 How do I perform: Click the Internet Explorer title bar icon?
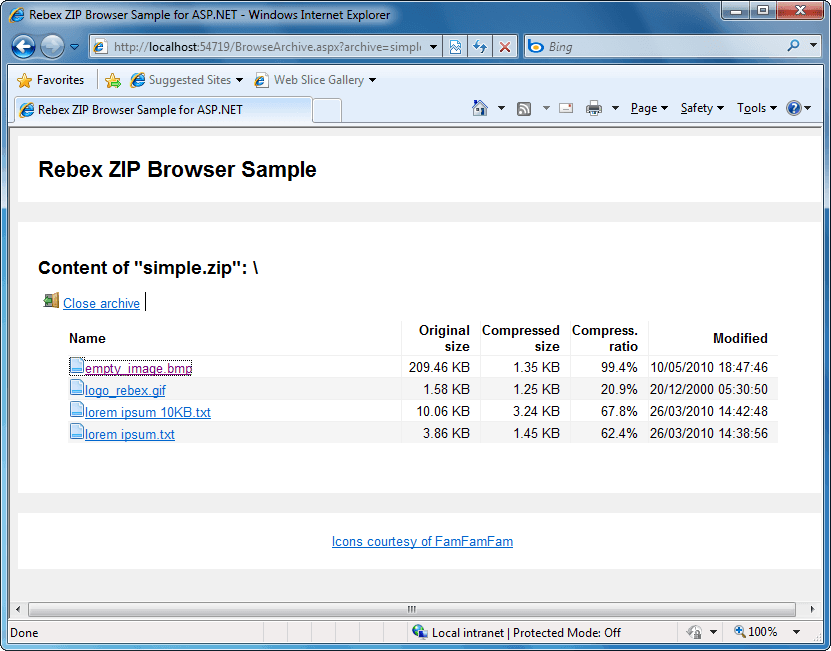(x=16, y=15)
